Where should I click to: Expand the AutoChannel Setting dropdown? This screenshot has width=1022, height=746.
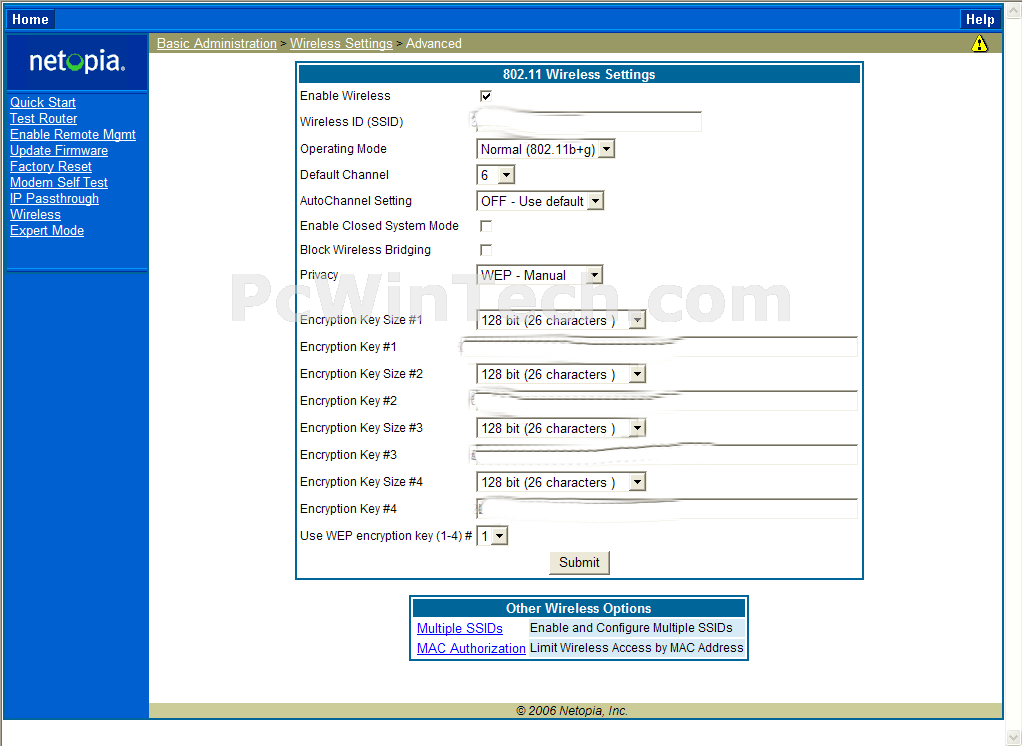pyautogui.click(x=540, y=201)
